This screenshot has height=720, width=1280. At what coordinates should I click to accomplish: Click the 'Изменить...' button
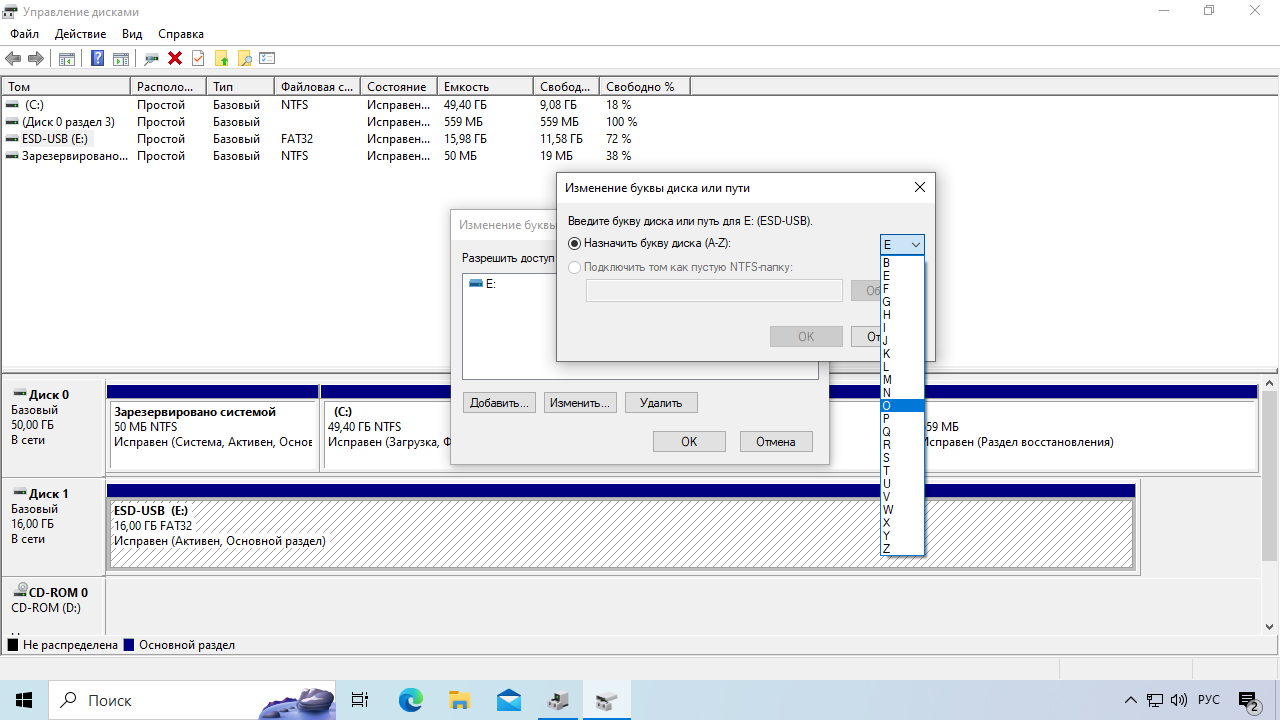click(x=580, y=403)
